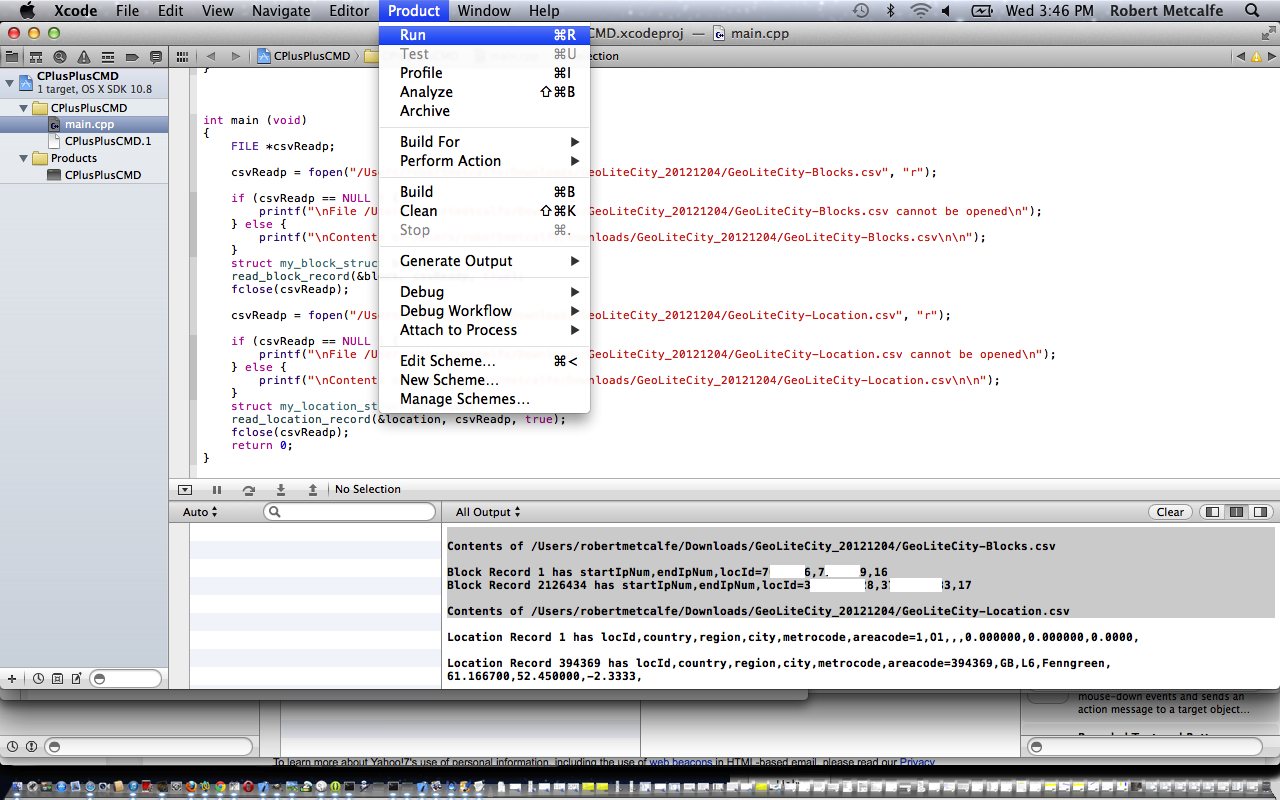Open Spotlight search in menu bar

tap(1252, 11)
